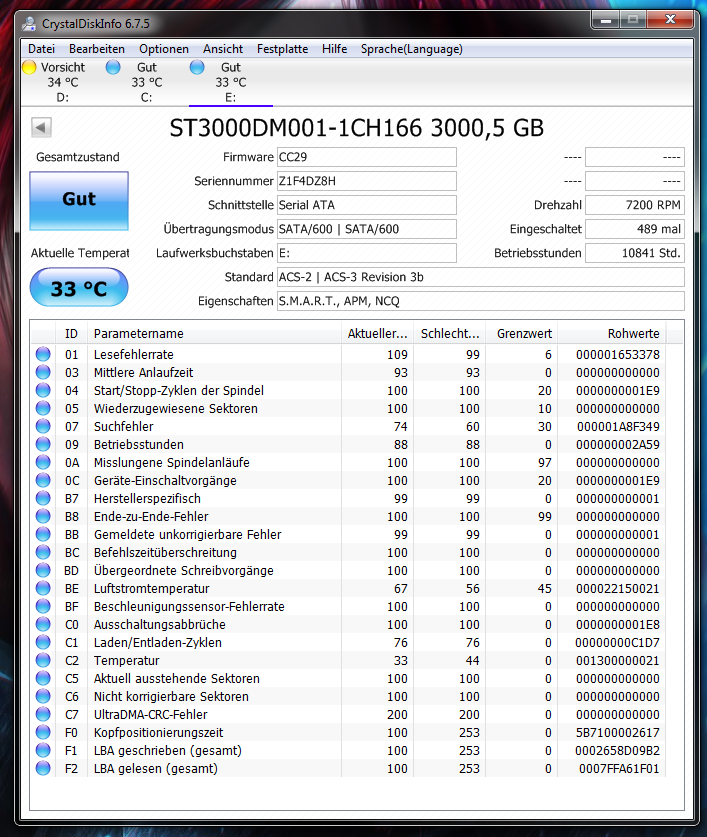Click the ID column header
Image resolution: width=707 pixels, height=837 pixels.
(72, 334)
